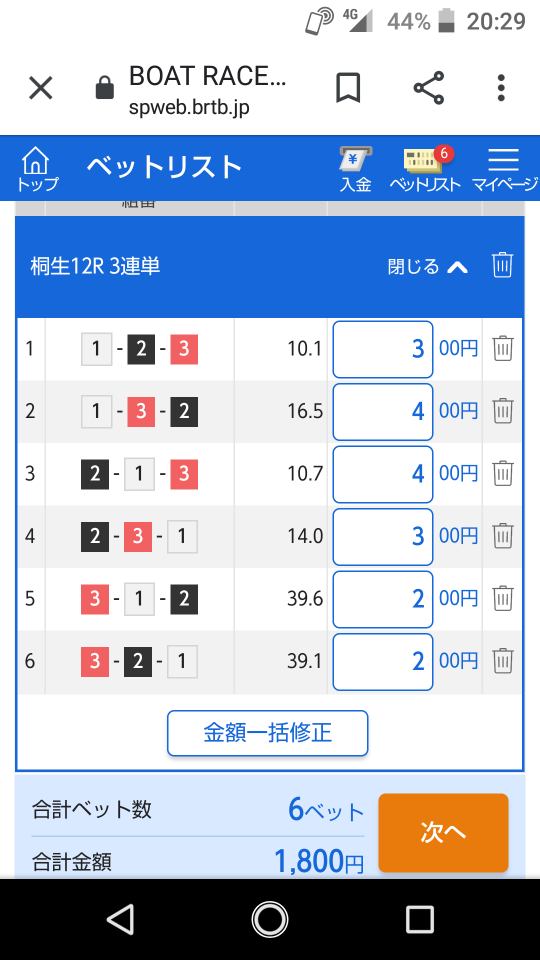
Task: Open the browser three-dot overflow menu
Action: point(501,88)
